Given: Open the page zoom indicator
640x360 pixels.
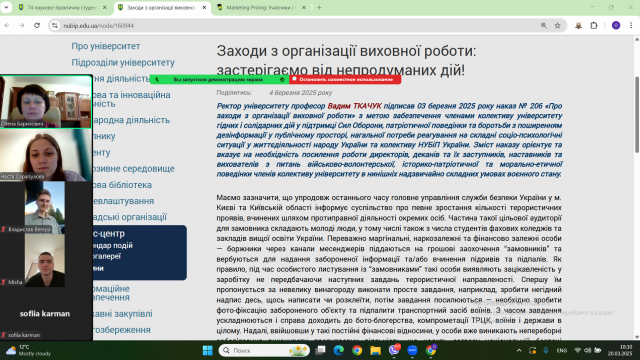Looking at the screenshot, I should coord(544,25).
